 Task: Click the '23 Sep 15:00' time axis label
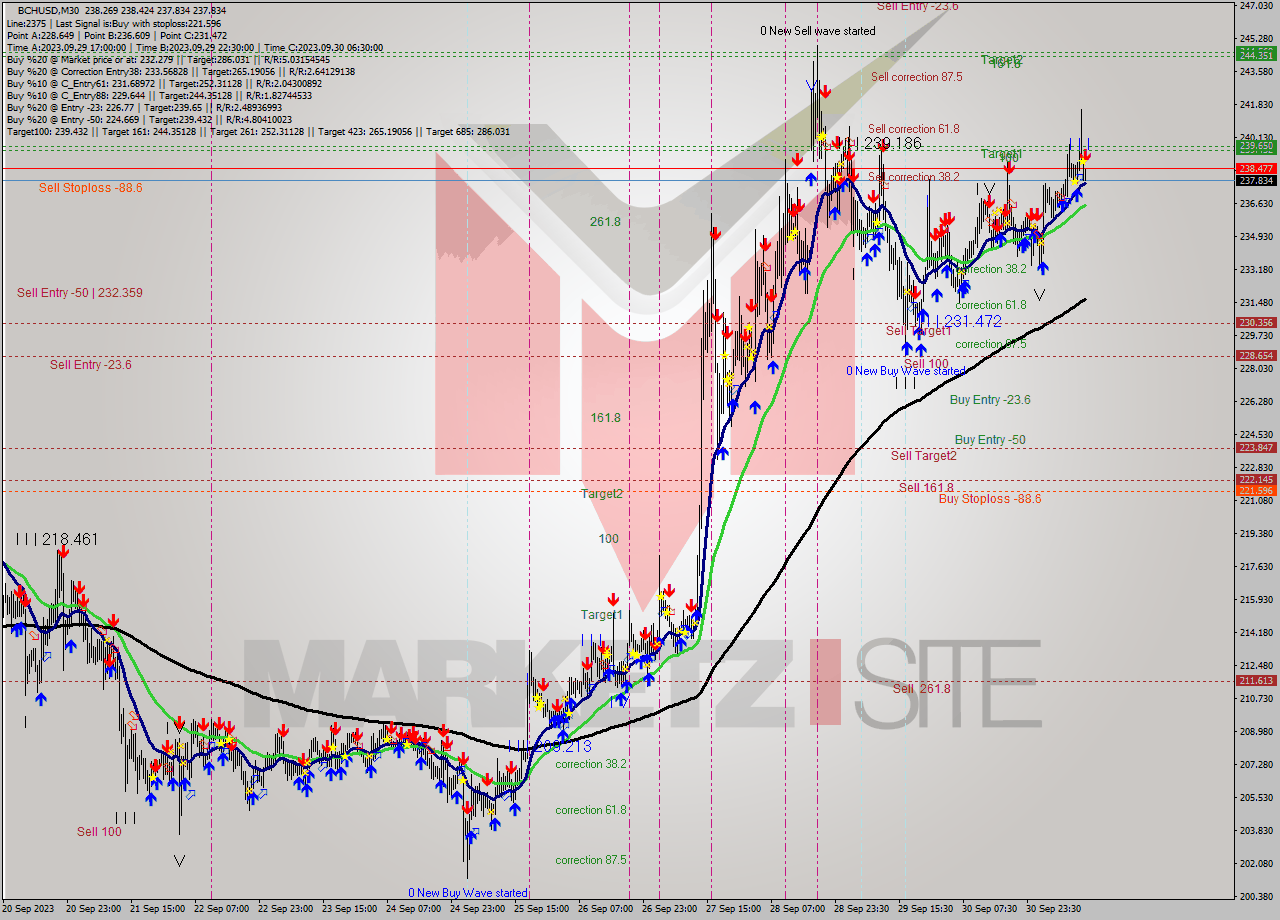pyautogui.click(x=350, y=909)
